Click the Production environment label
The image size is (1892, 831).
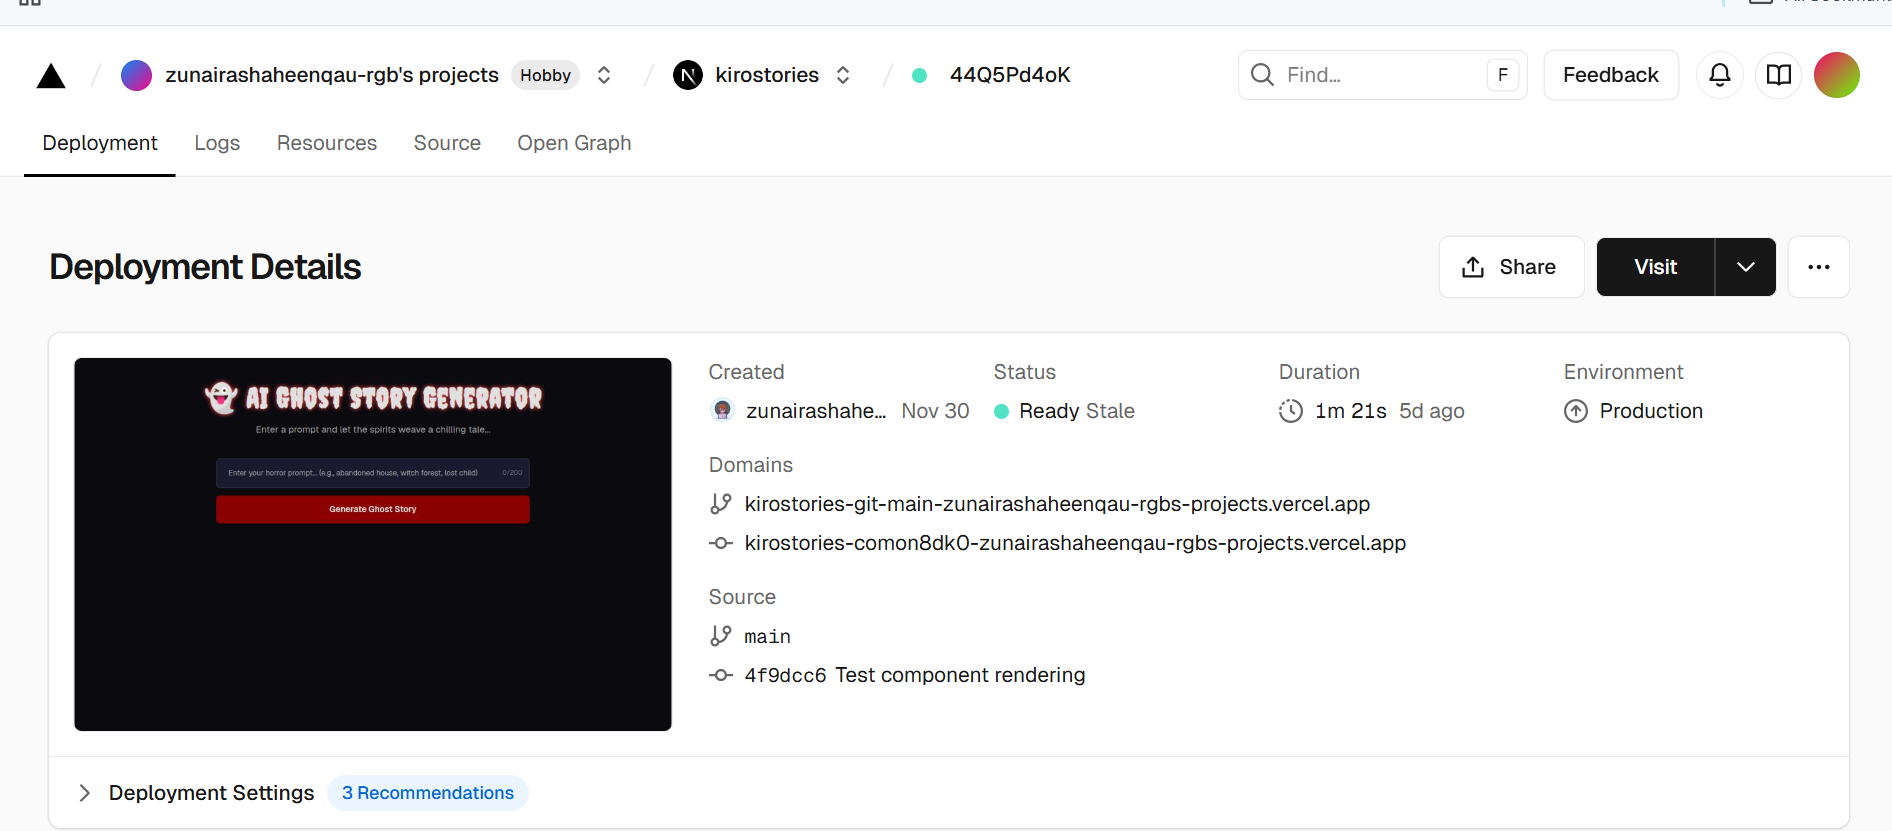click(1651, 411)
